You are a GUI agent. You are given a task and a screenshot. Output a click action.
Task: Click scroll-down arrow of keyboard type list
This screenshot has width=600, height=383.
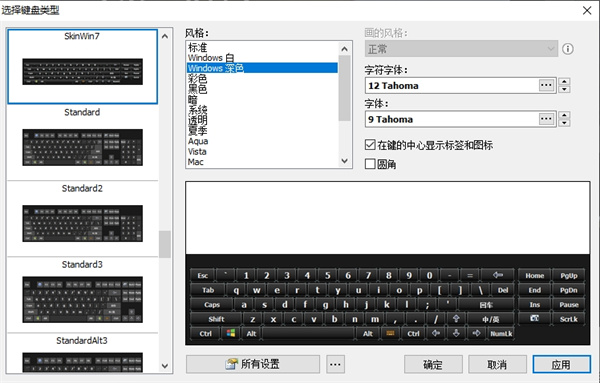pyautogui.click(x=165, y=366)
